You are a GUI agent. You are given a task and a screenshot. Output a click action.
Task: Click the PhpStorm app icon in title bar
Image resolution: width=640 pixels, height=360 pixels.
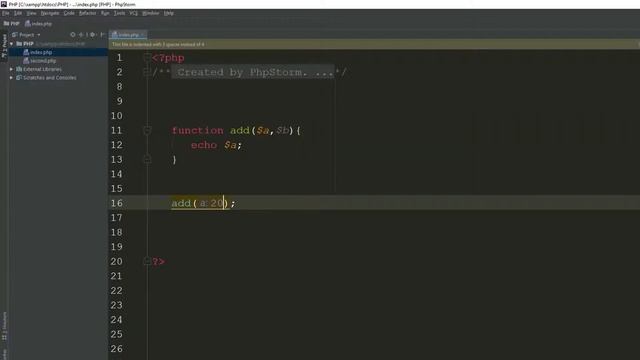pos(4,4)
